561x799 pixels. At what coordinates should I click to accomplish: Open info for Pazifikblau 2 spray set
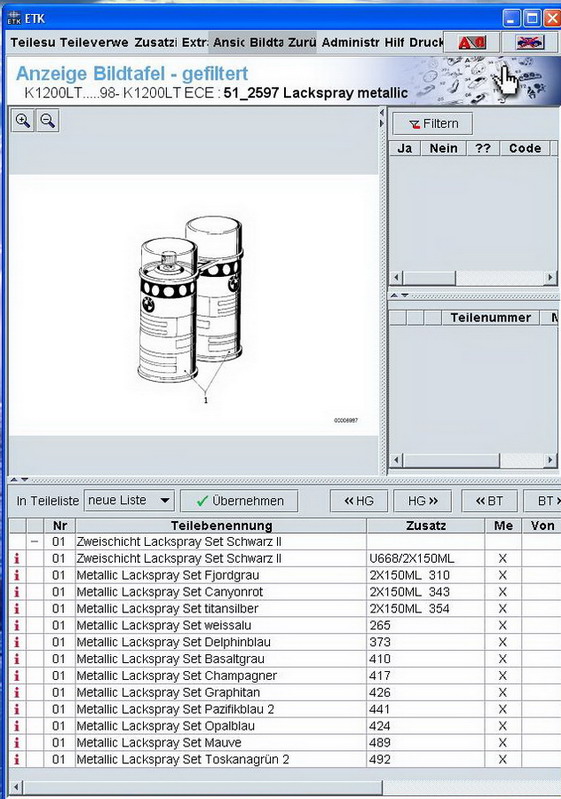tap(17, 709)
